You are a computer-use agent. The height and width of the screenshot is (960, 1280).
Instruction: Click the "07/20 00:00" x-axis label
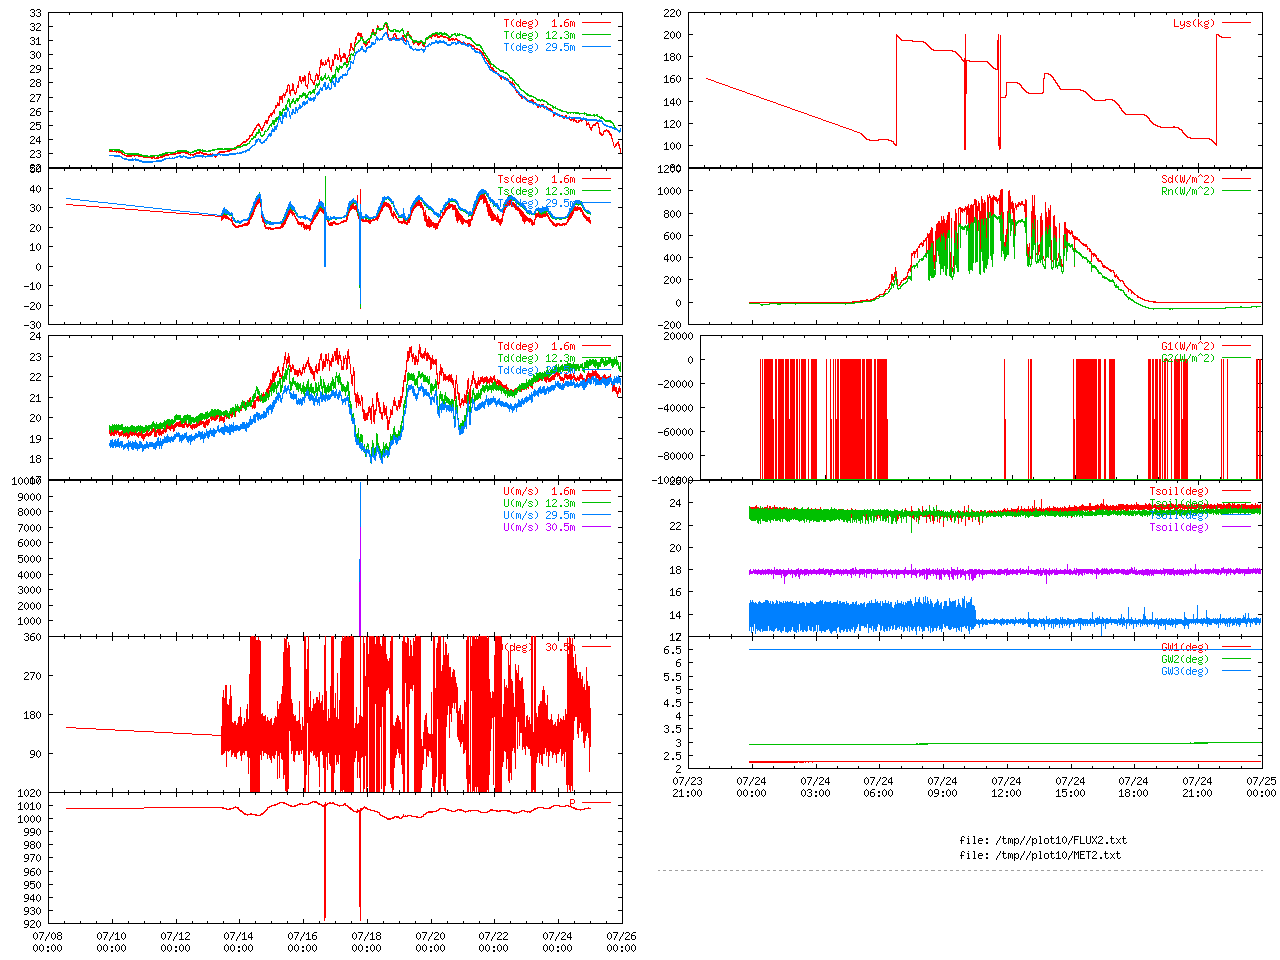430,943
